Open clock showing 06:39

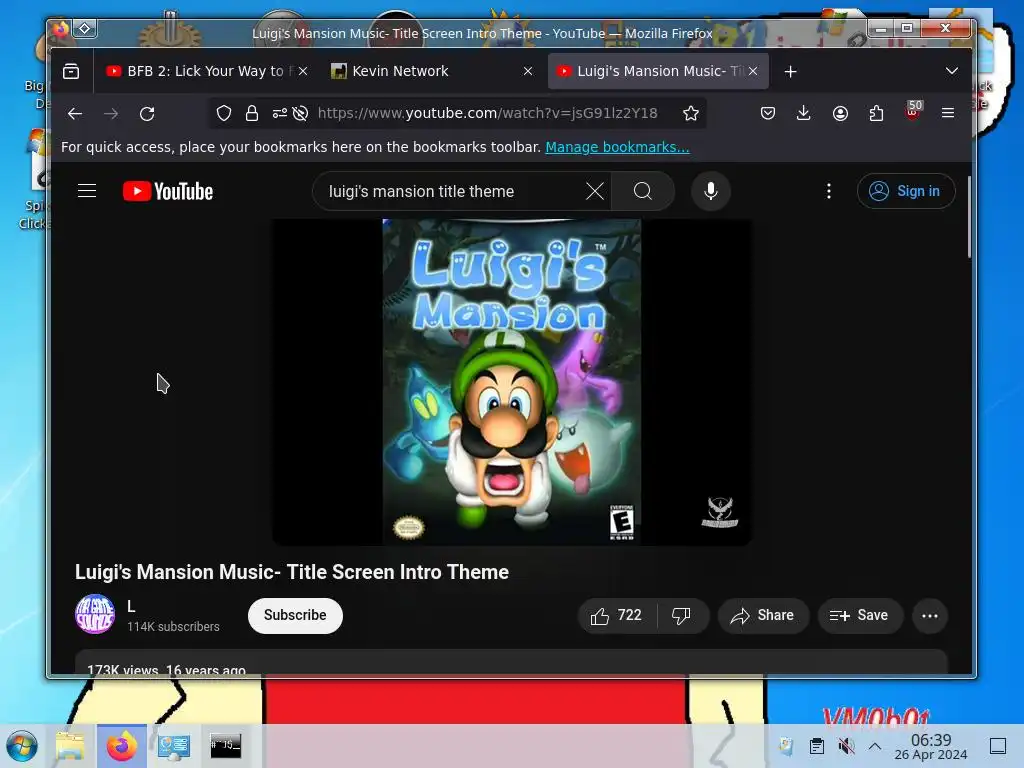tap(931, 746)
